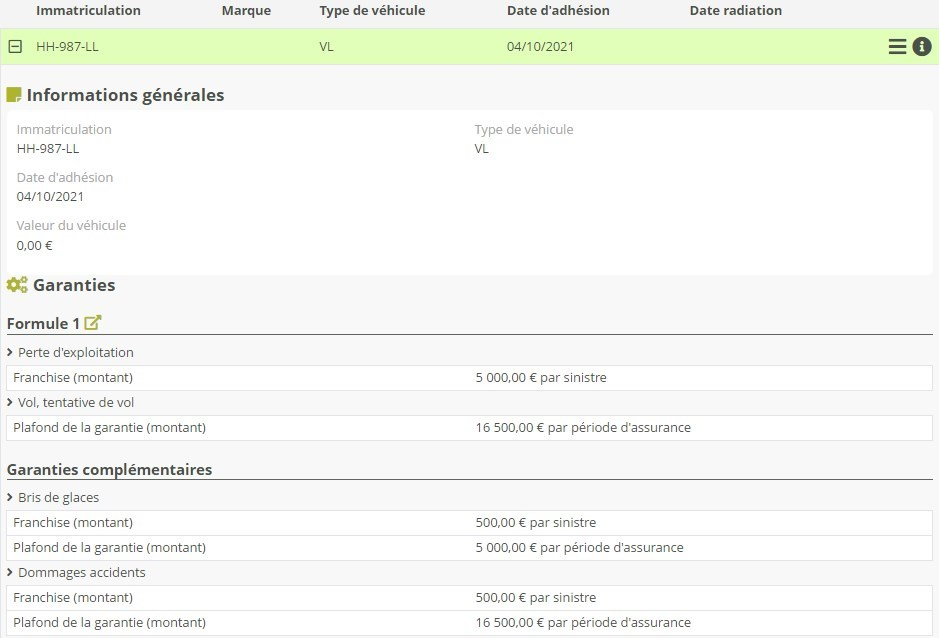Open the edit link icon beside Formule 1

[x=93, y=323]
